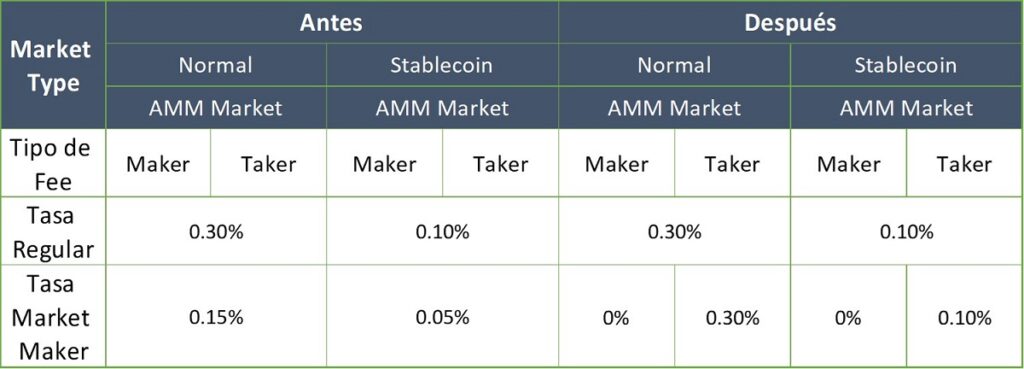Image resolution: width=1024 pixels, height=369 pixels.
Task: Click the Market Type header cell
Action: click(53, 65)
